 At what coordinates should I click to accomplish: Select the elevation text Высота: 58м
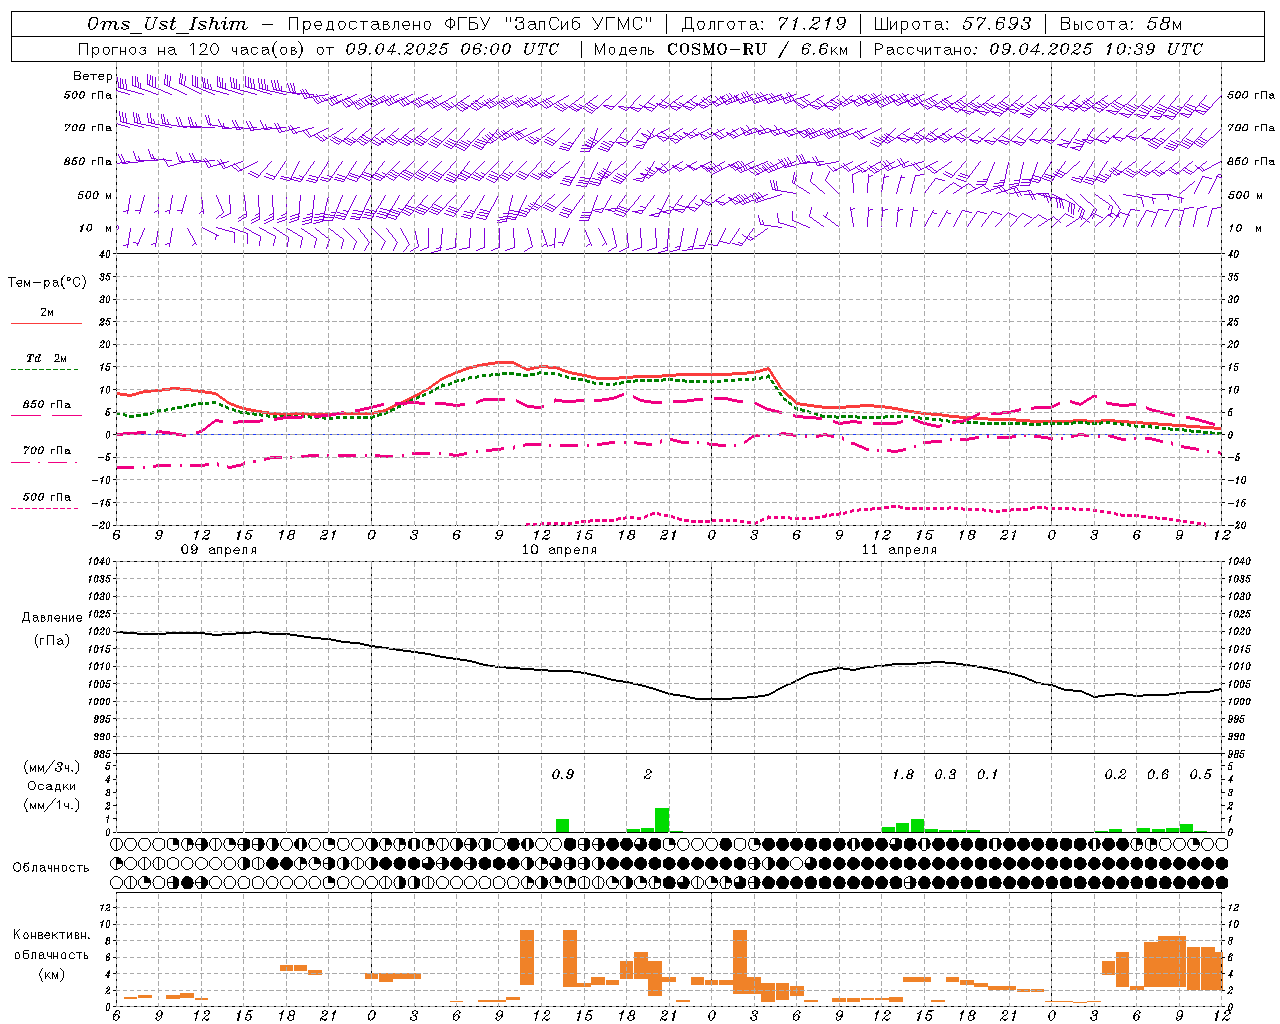pyautogui.click(x=1121, y=24)
